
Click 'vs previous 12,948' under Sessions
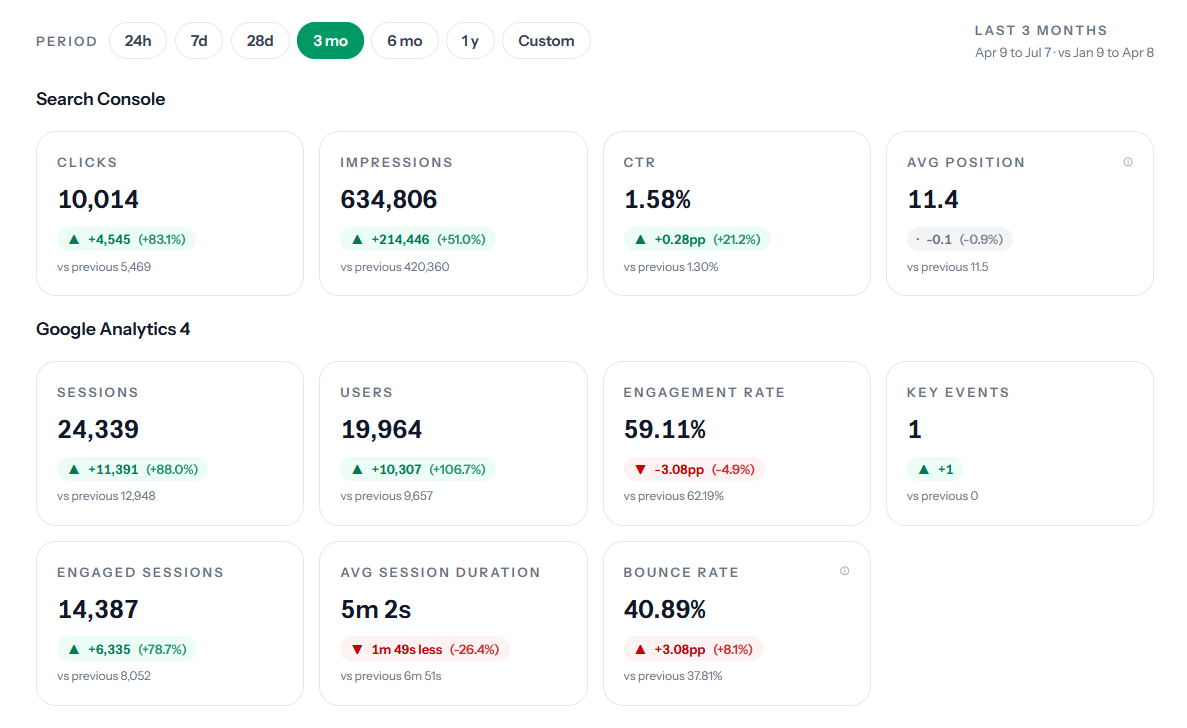point(106,496)
